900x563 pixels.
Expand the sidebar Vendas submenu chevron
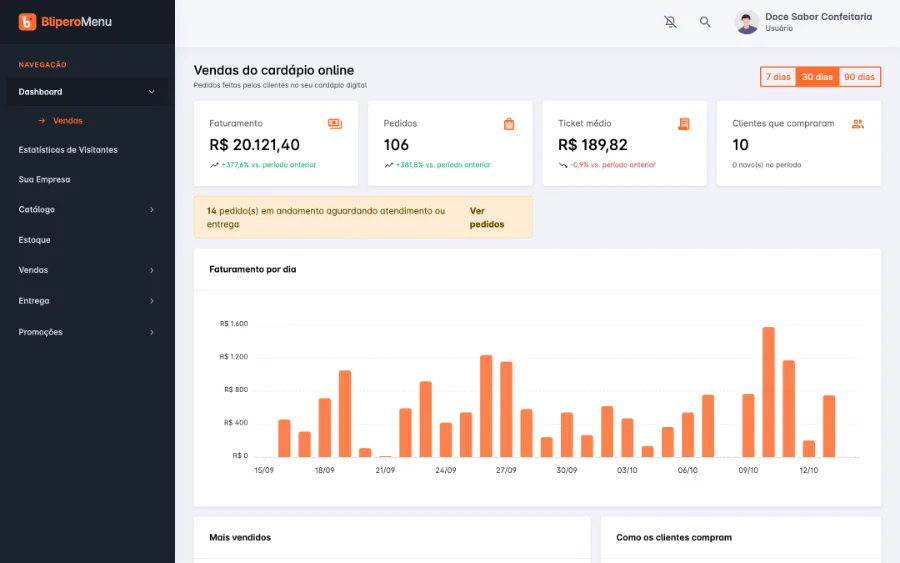pos(152,270)
